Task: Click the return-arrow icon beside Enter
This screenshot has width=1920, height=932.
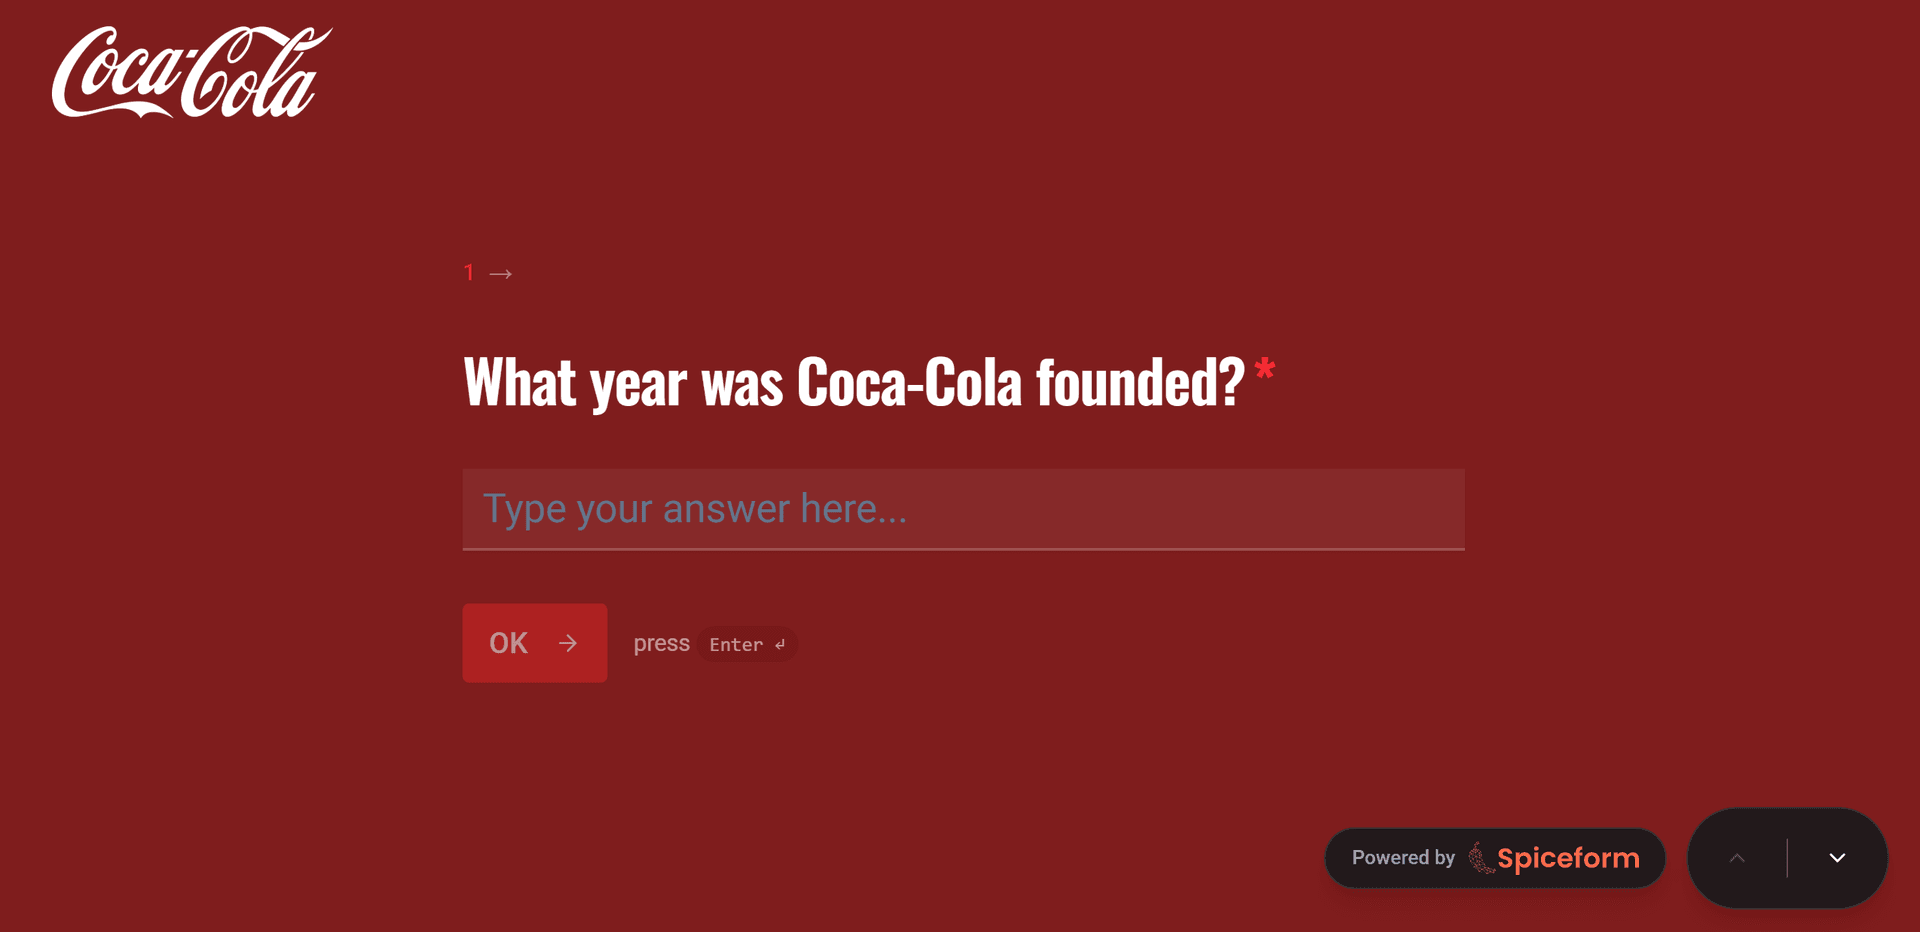Action: click(x=780, y=645)
